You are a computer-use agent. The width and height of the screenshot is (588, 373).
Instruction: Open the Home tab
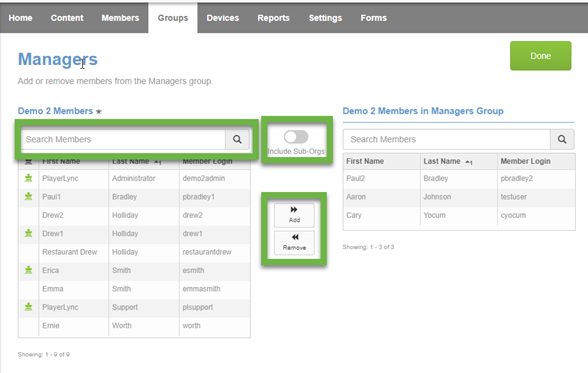tap(20, 18)
